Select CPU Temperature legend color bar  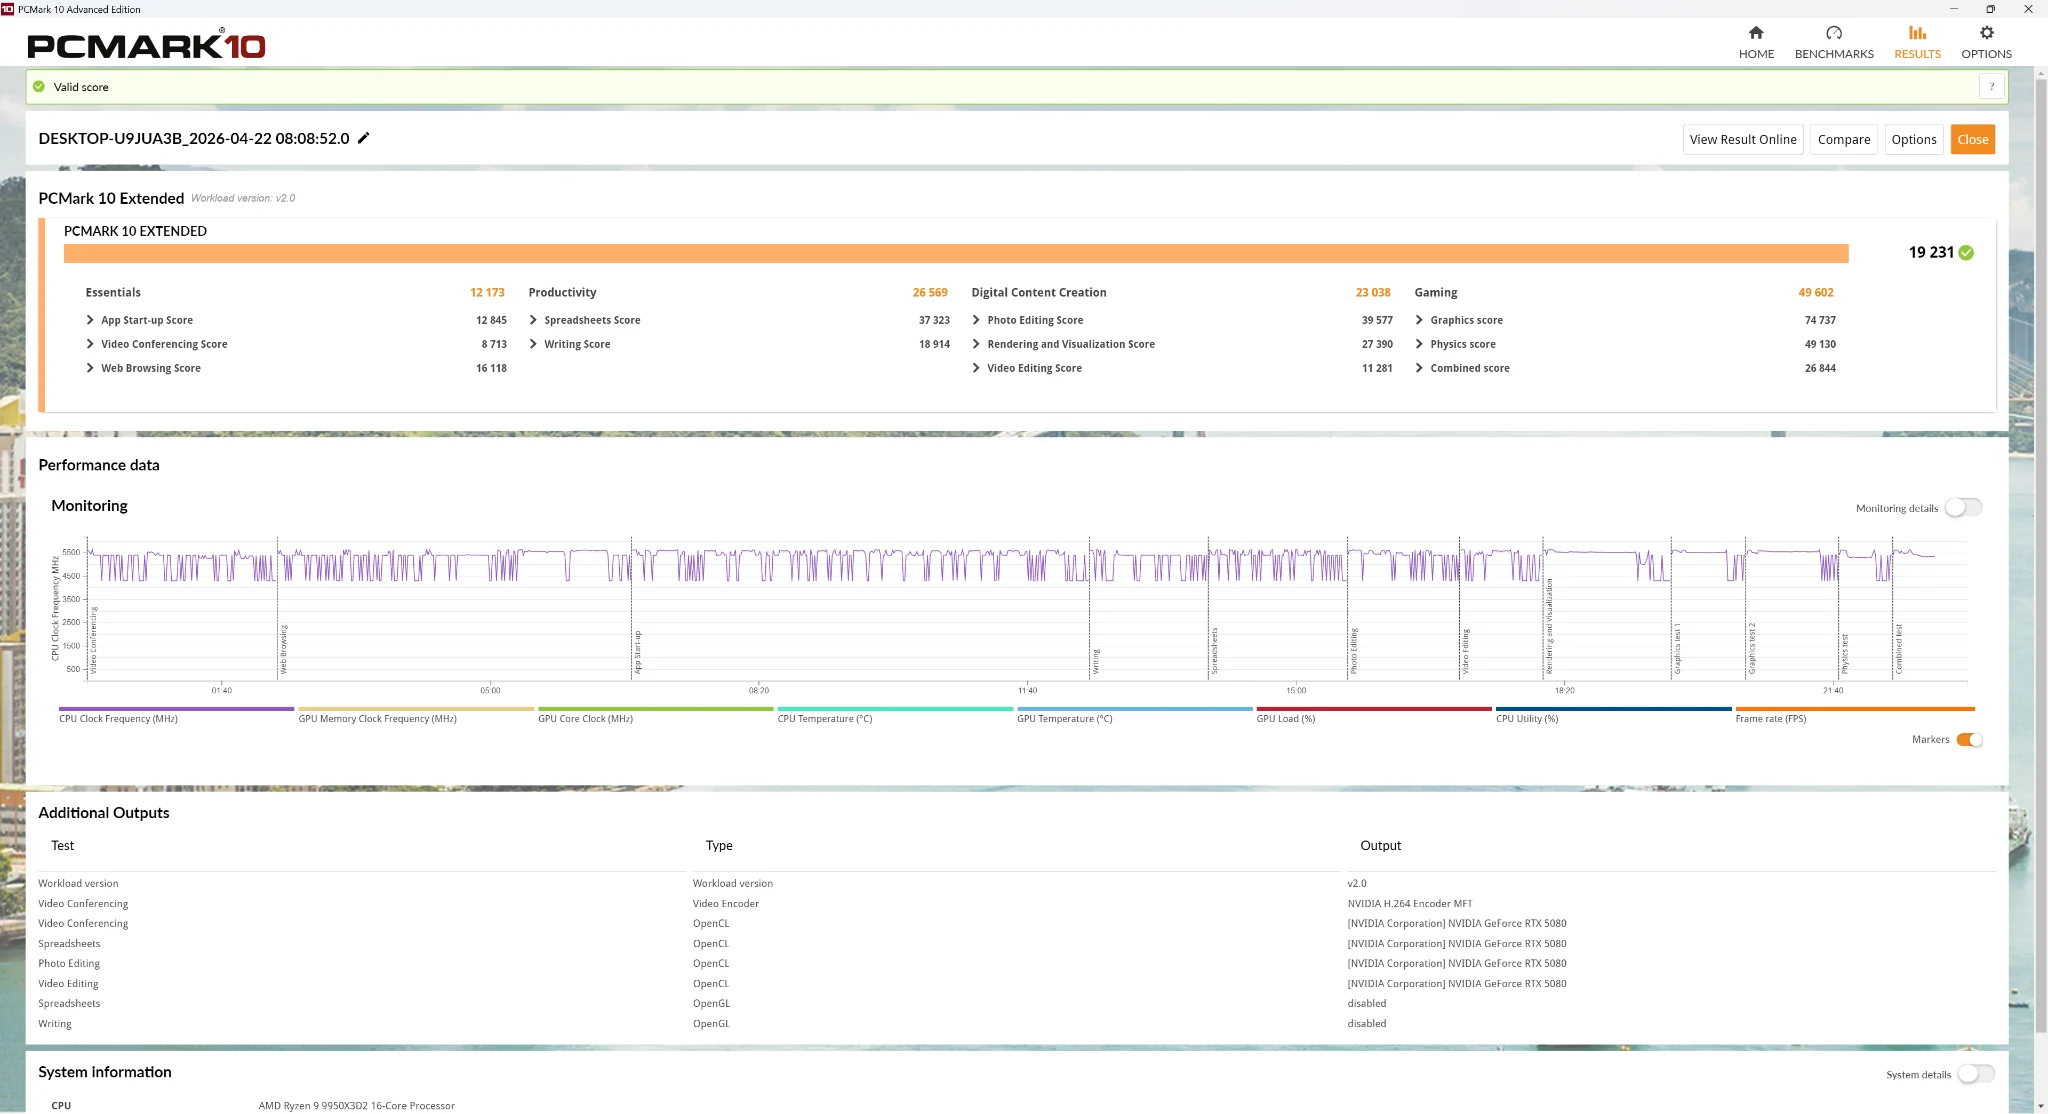895,709
